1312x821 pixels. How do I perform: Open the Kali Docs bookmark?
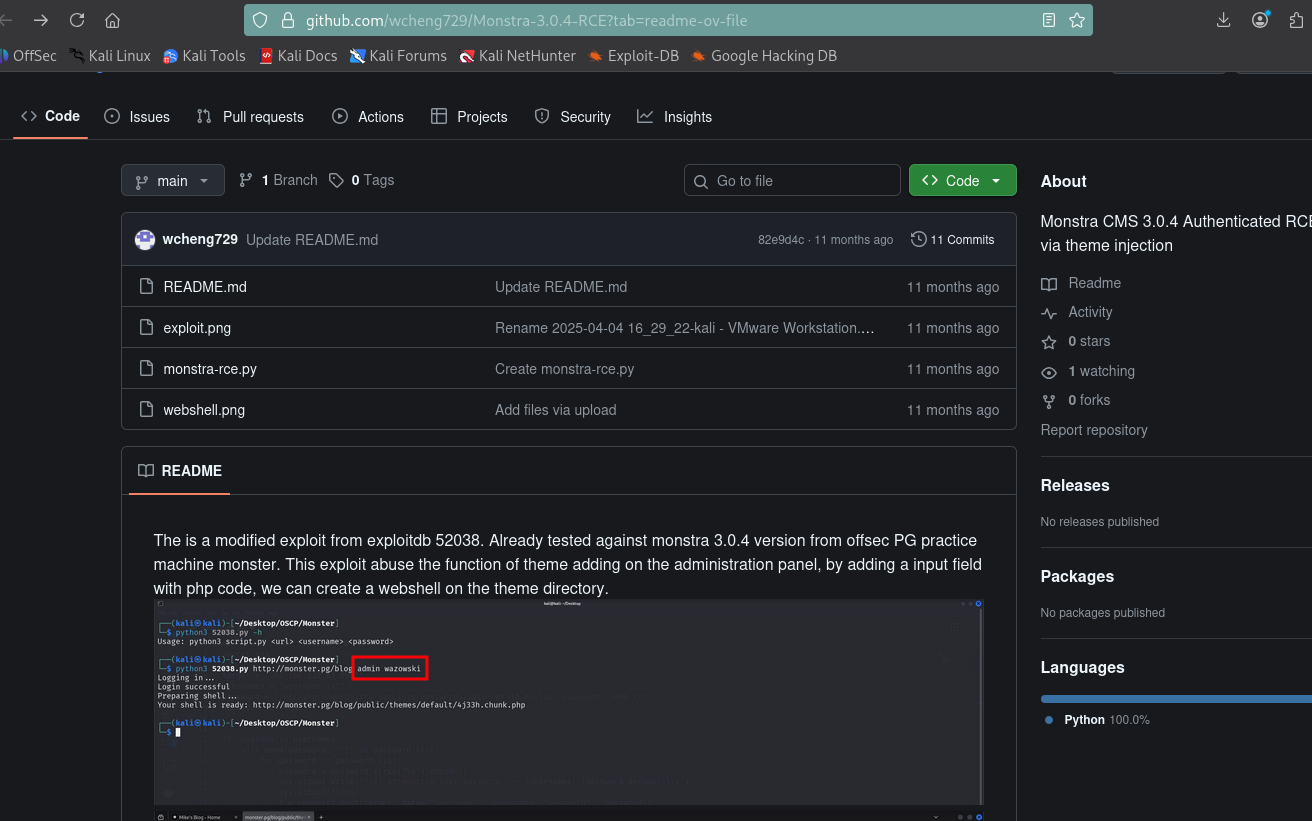(298, 56)
